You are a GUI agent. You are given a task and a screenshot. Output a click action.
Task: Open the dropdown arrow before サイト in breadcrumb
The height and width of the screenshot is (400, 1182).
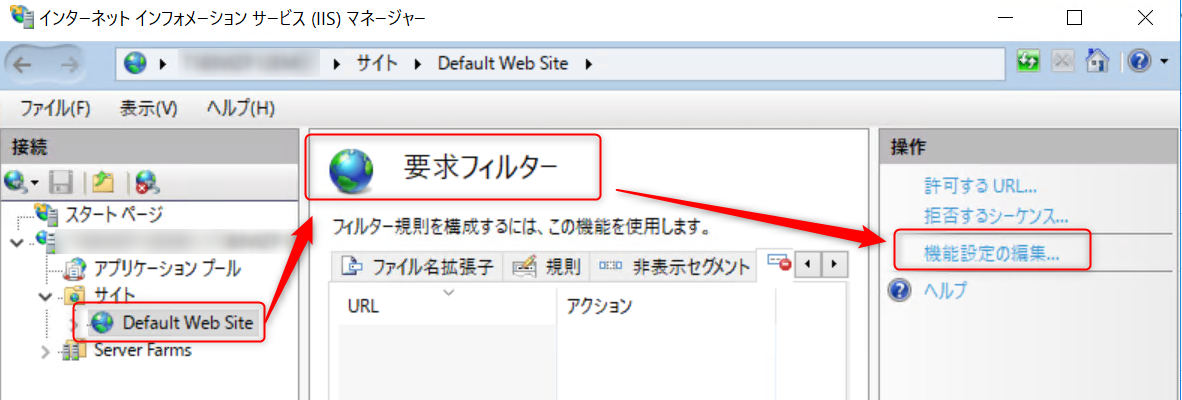tap(337, 64)
